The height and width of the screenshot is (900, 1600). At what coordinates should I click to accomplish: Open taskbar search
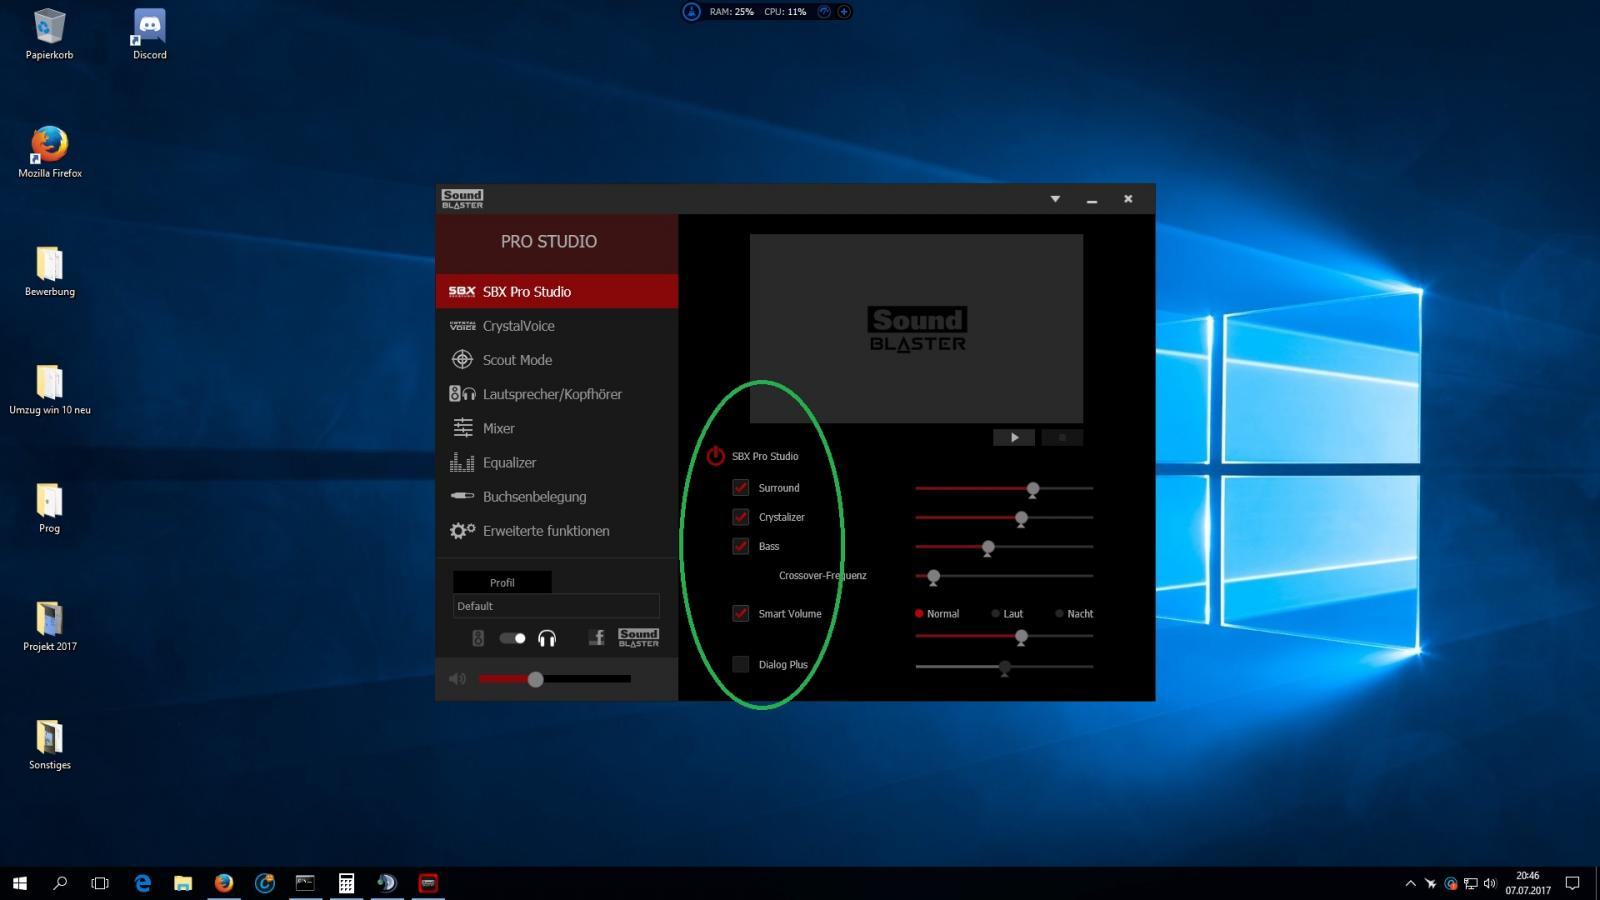tap(60, 883)
